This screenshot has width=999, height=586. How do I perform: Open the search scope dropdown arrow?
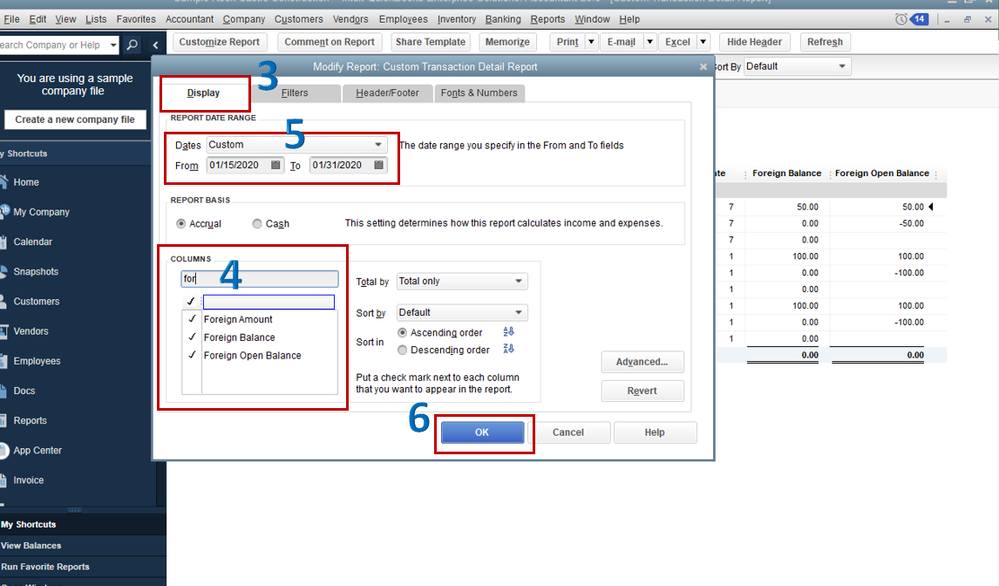point(113,45)
